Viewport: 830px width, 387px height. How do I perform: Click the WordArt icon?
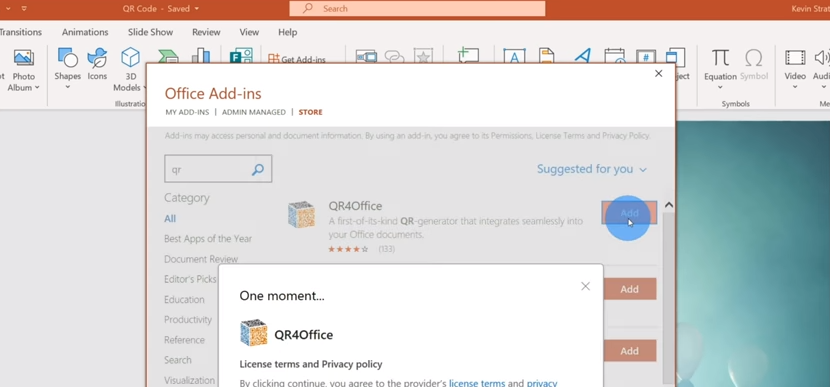pyautogui.click(x=582, y=56)
